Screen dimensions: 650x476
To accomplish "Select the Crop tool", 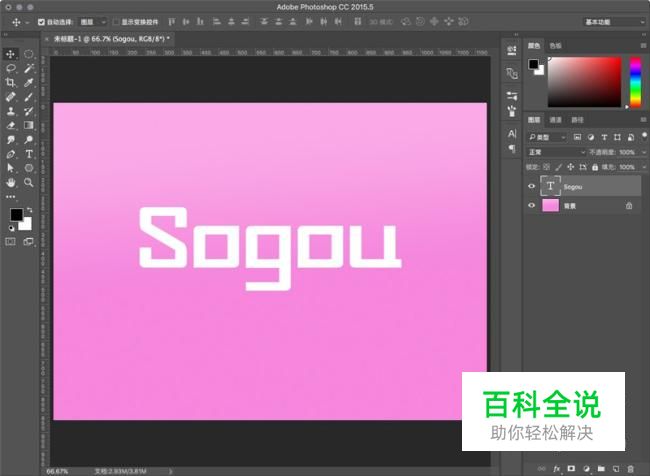I will (x=10, y=83).
